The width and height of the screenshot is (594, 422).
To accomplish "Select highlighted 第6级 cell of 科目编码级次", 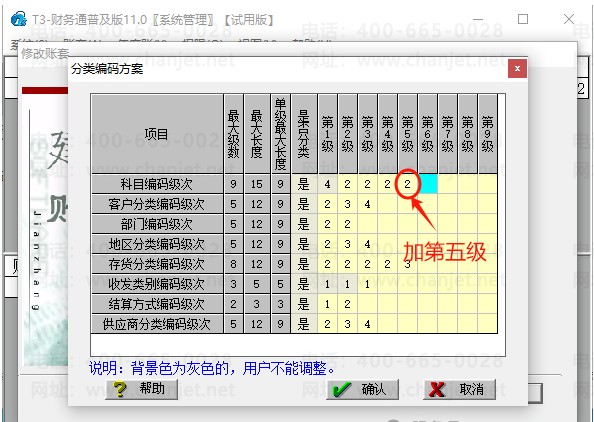I will [427, 184].
